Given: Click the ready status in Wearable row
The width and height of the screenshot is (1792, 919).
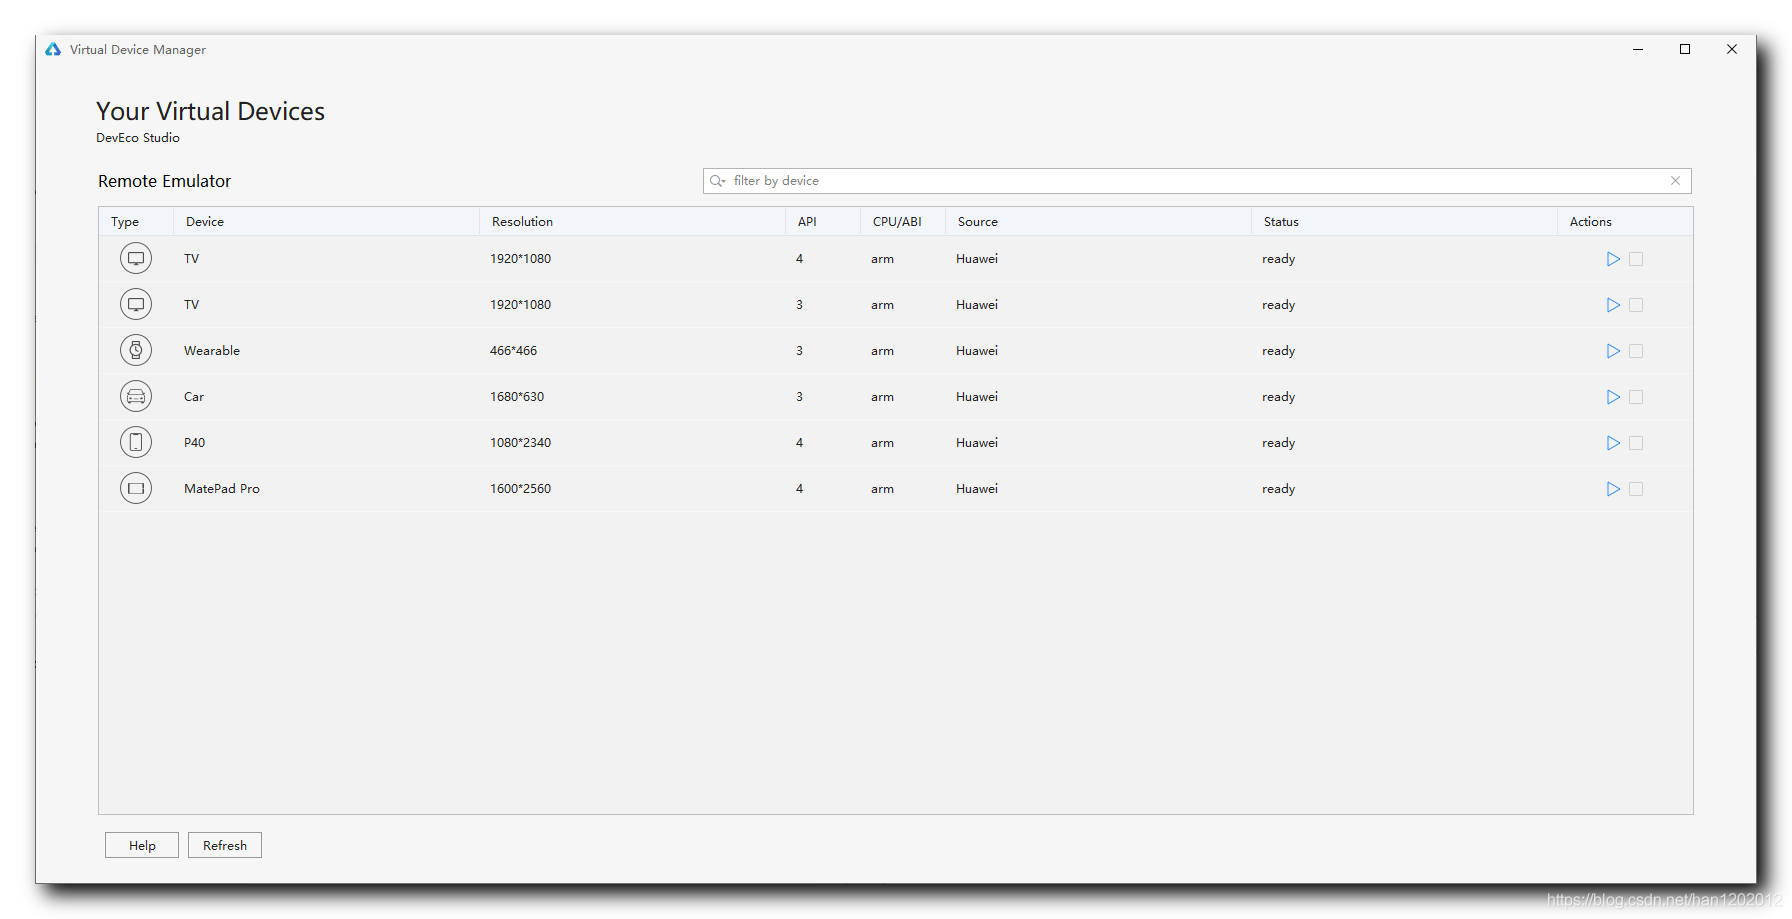Looking at the screenshot, I should tap(1278, 351).
